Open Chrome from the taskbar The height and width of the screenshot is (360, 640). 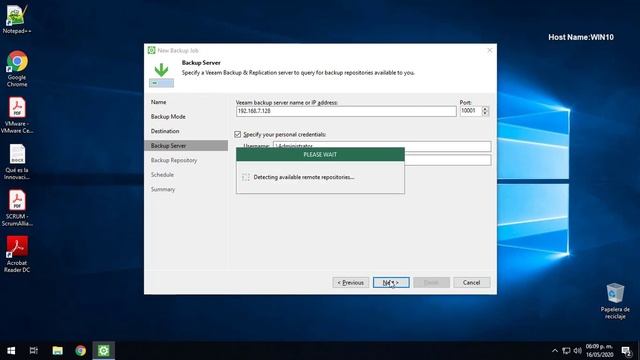click(x=80, y=351)
